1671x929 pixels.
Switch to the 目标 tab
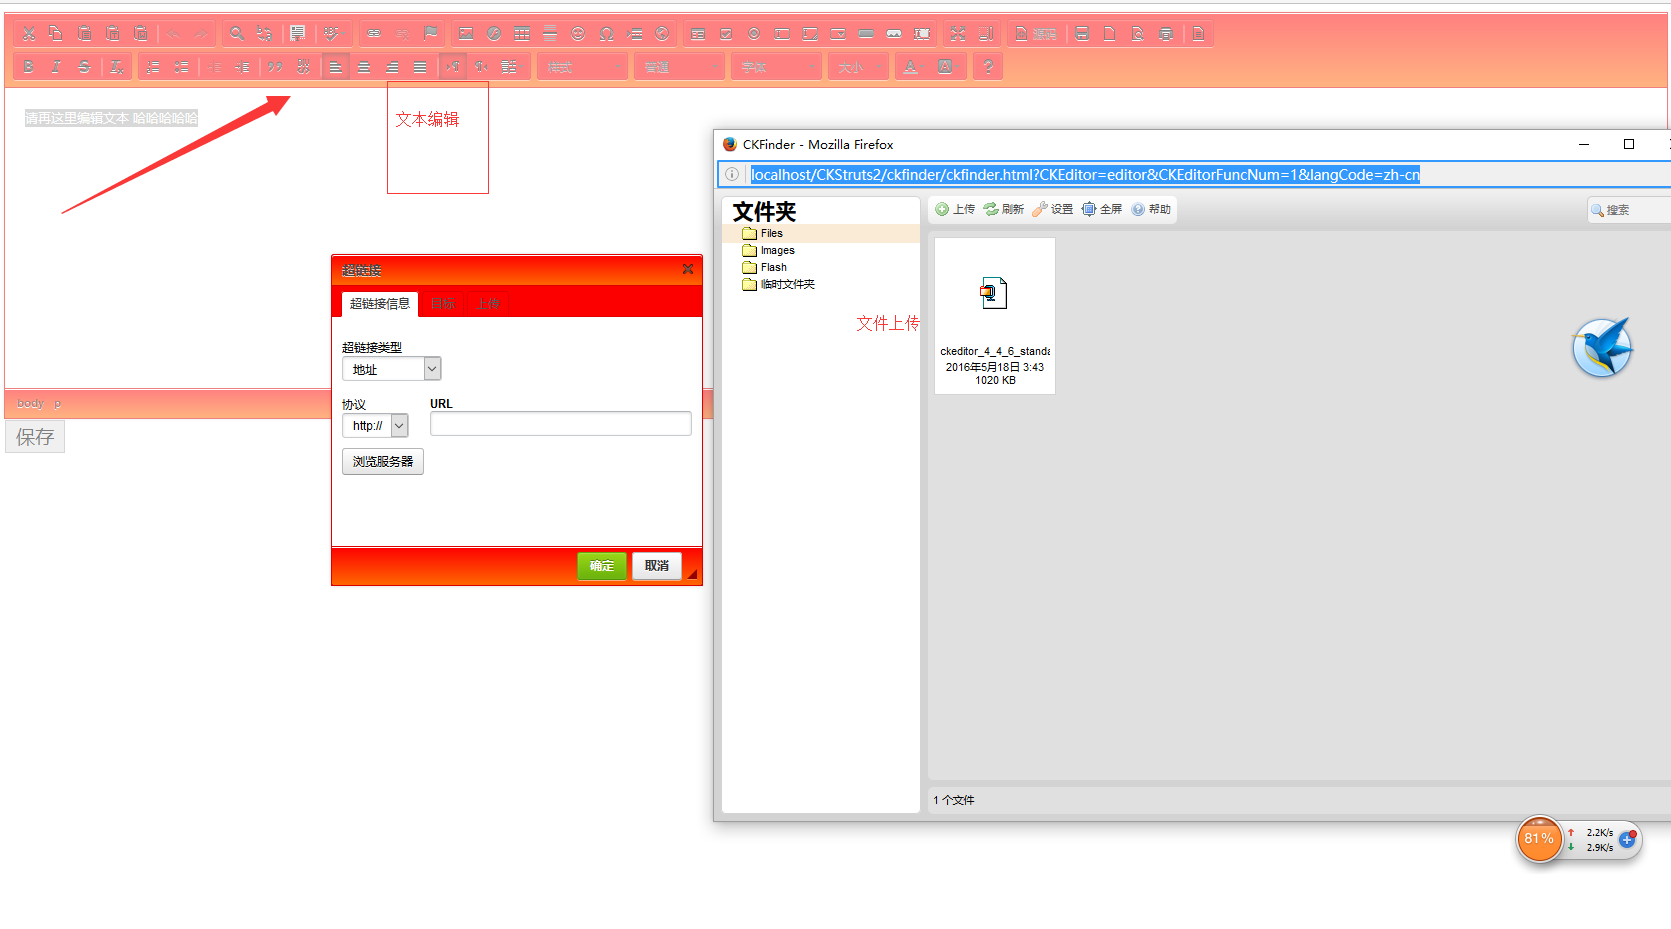click(x=444, y=304)
